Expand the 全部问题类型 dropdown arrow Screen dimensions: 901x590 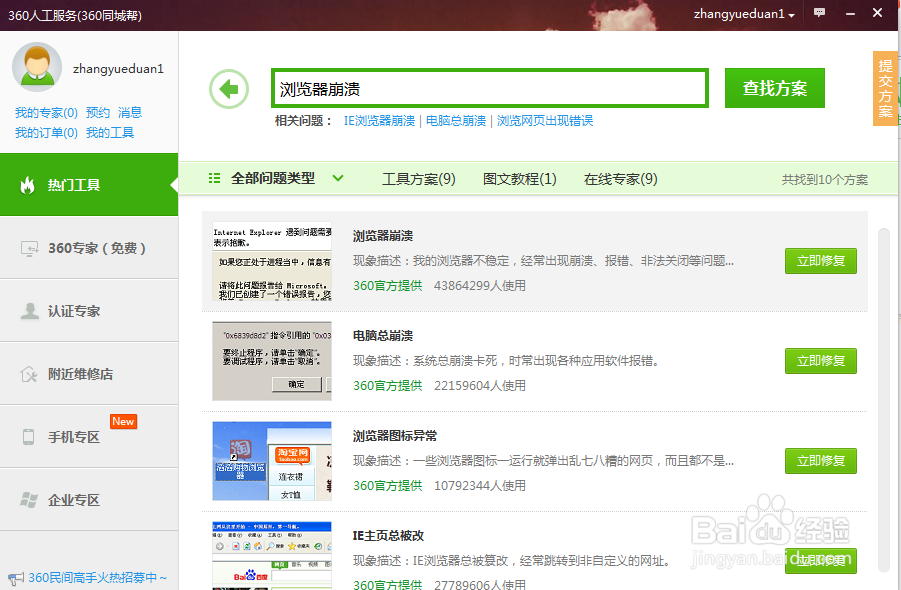pyautogui.click(x=338, y=178)
